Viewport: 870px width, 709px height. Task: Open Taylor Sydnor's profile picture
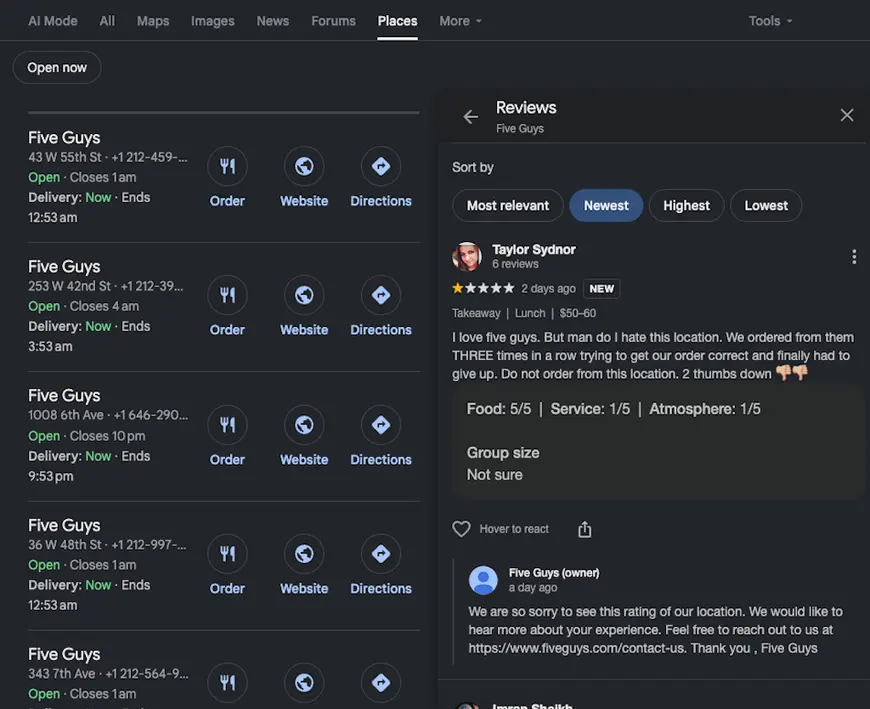(x=467, y=256)
